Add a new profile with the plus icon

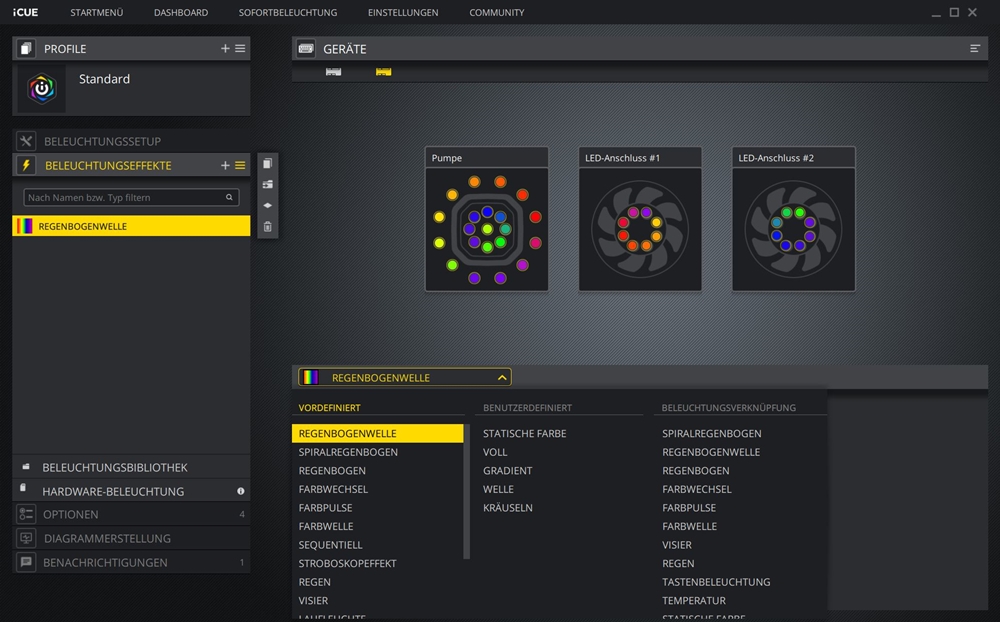pos(225,48)
